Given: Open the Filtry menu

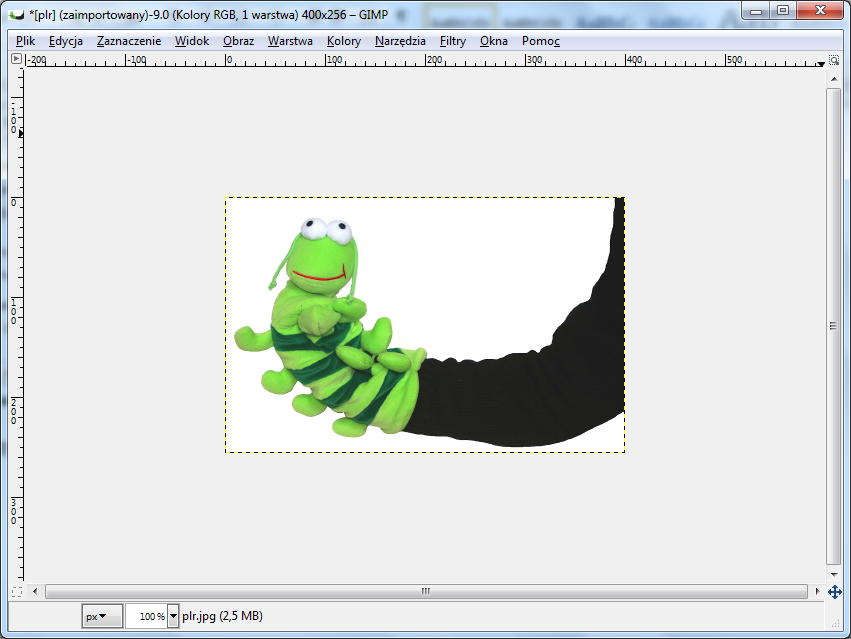Looking at the screenshot, I should (453, 41).
